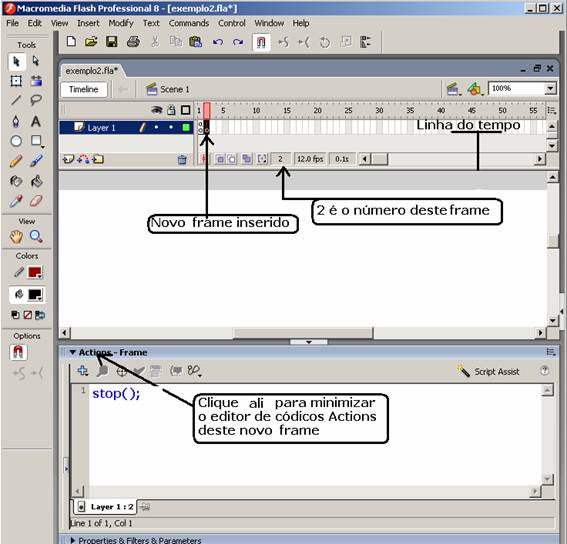567x544 pixels.
Task: Select the Subselection tool
Action: (36, 61)
